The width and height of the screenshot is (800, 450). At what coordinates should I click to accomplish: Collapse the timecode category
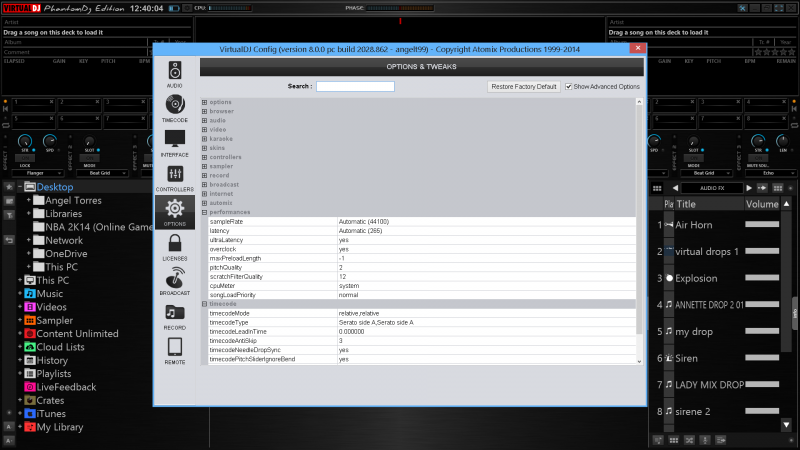[x=205, y=304]
